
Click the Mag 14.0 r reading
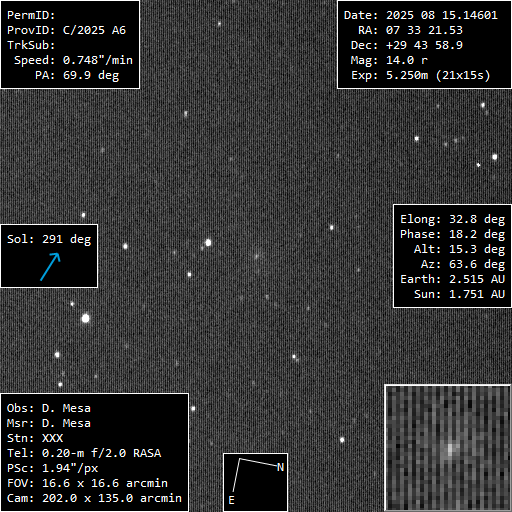tap(389, 60)
